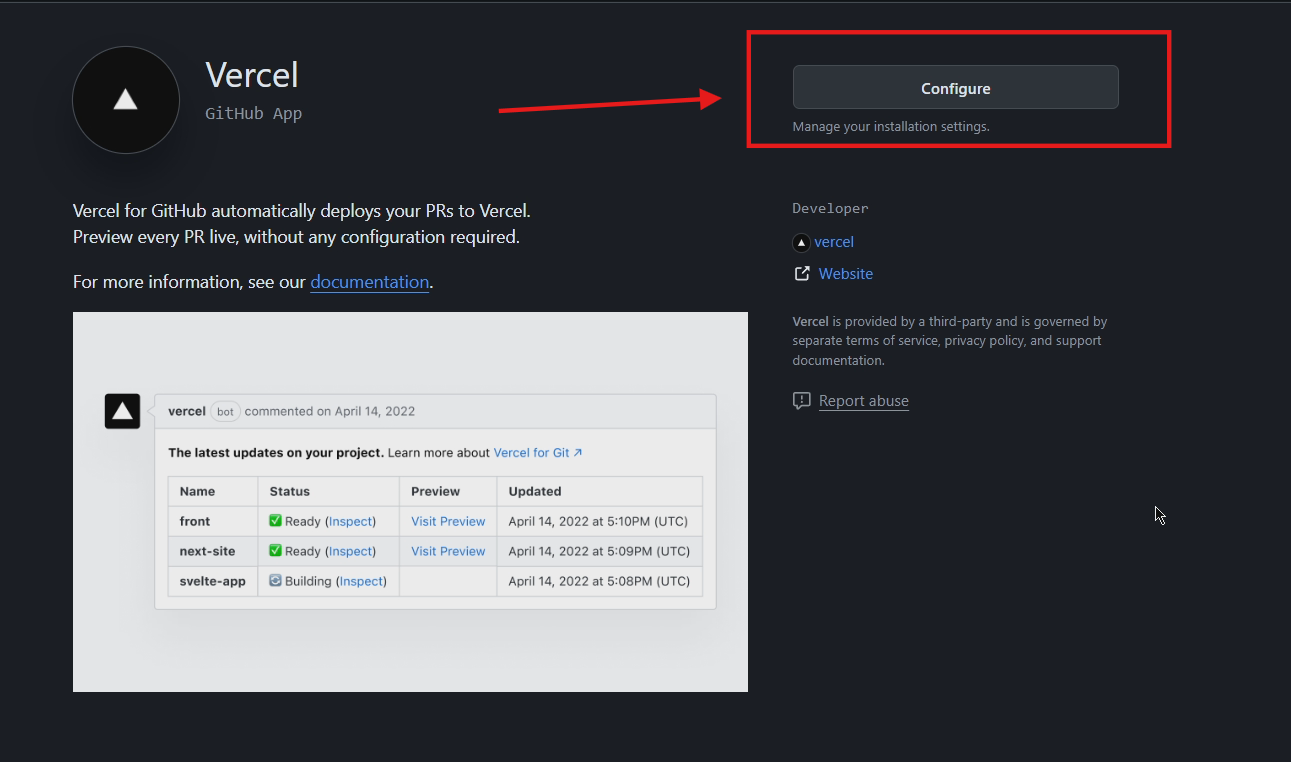Open the documentation link
Viewport: 1291px width, 762px height.
point(370,282)
